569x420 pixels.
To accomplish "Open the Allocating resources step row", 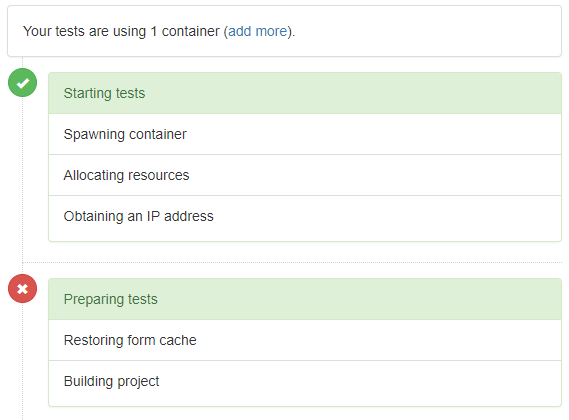I will tap(305, 175).
